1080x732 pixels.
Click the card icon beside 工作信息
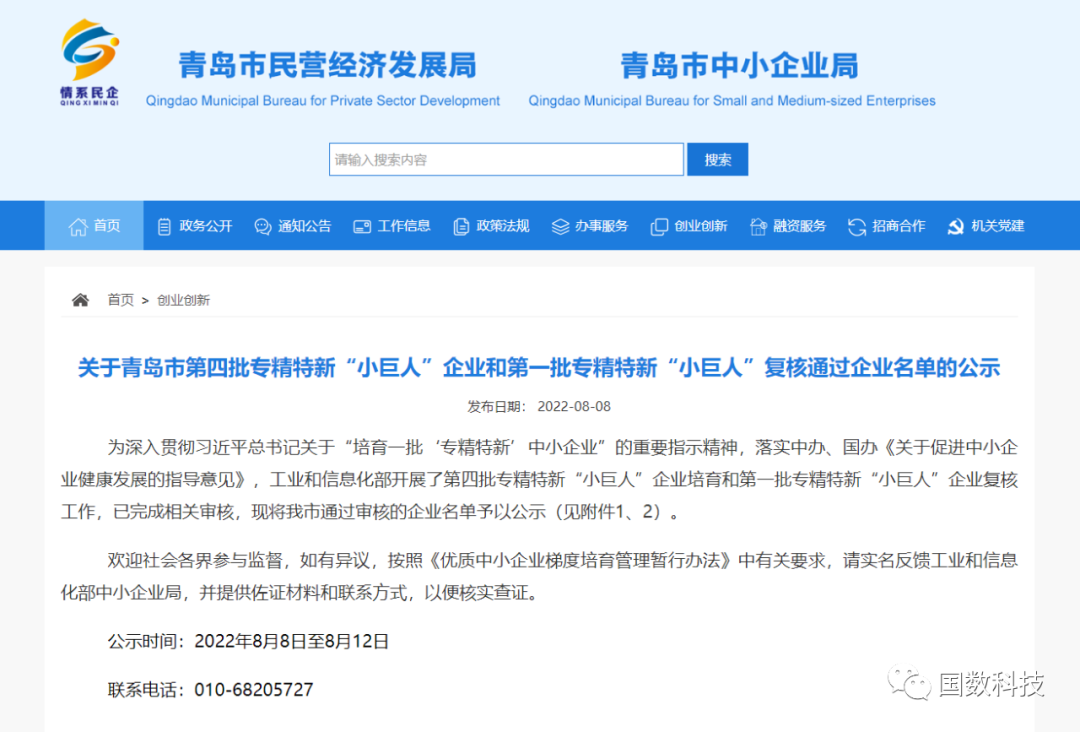pyautogui.click(x=362, y=227)
